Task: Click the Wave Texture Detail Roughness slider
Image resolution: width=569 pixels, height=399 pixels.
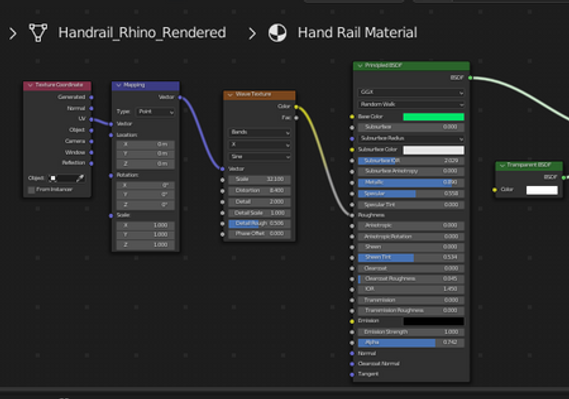Action: coord(259,224)
